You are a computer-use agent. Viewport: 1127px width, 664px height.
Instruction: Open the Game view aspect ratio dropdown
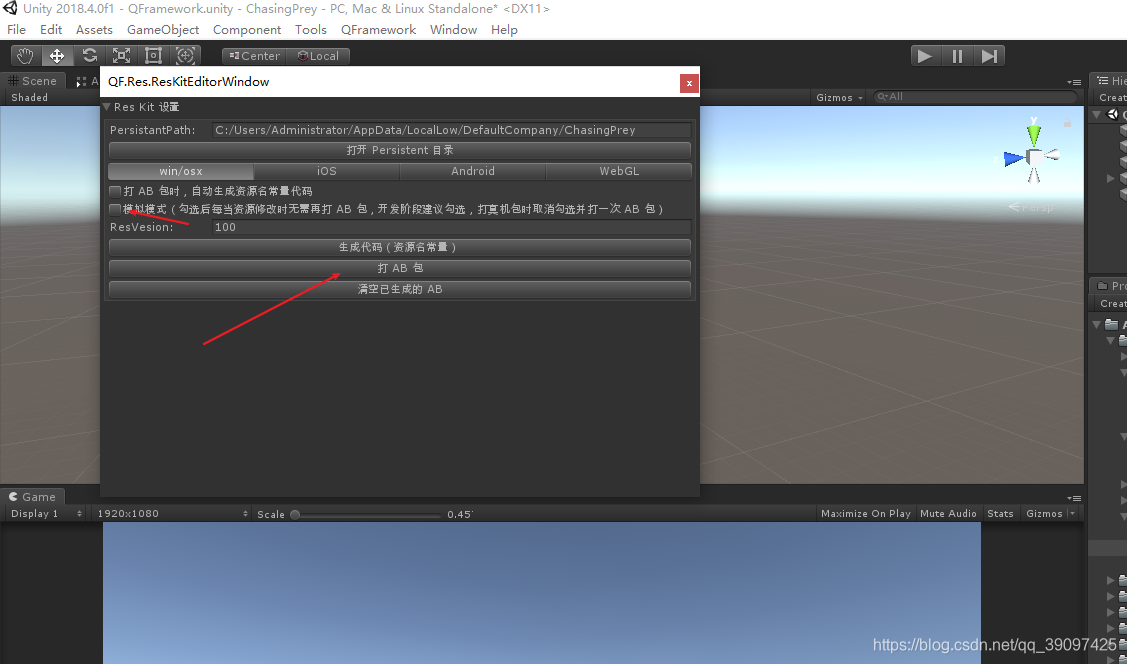coord(170,513)
